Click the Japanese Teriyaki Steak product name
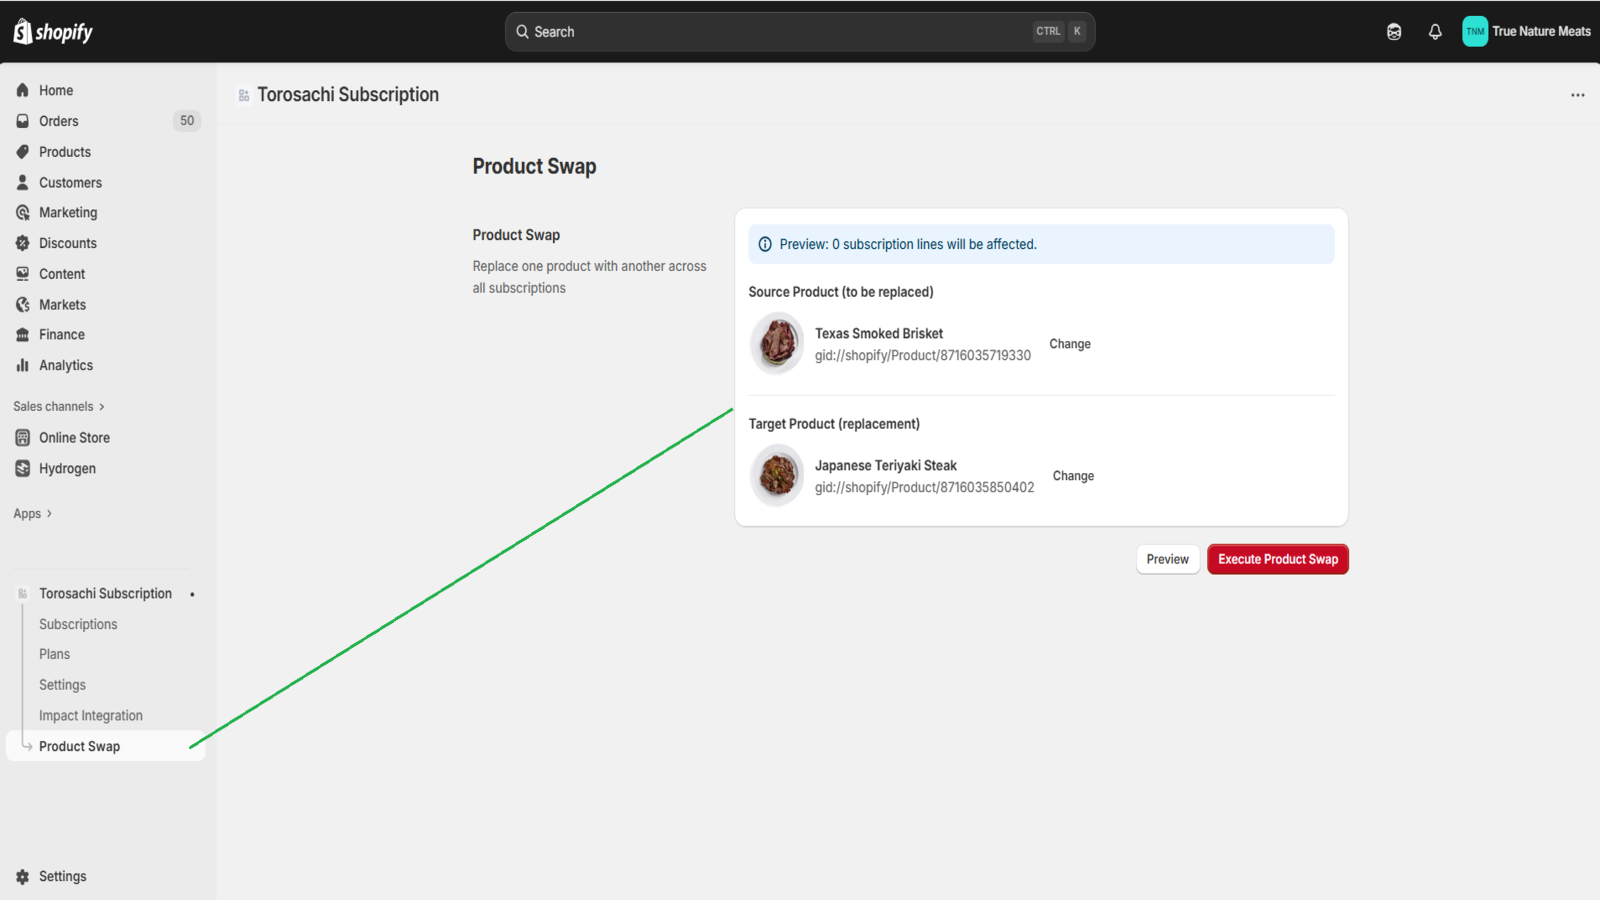The image size is (1600, 900). pyautogui.click(x=886, y=465)
